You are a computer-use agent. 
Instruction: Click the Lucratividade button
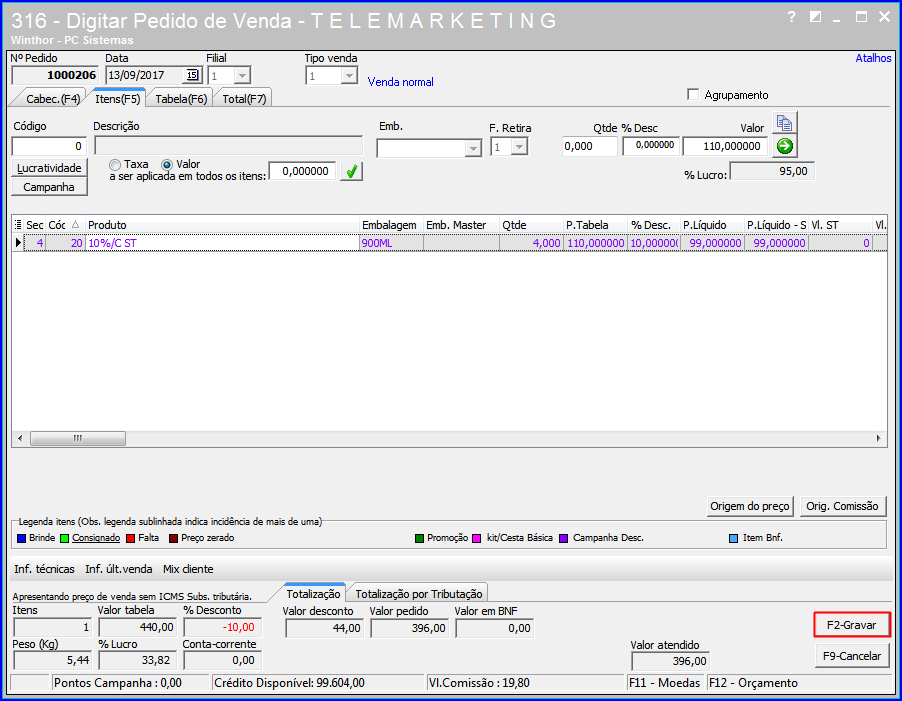(49, 168)
